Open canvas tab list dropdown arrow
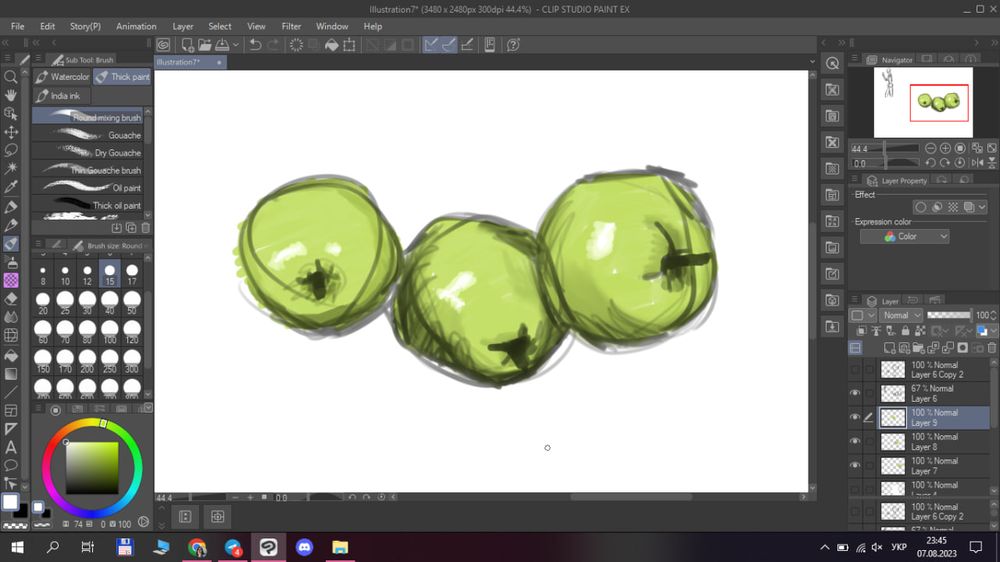This screenshot has width=1000, height=562. (x=812, y=62)
